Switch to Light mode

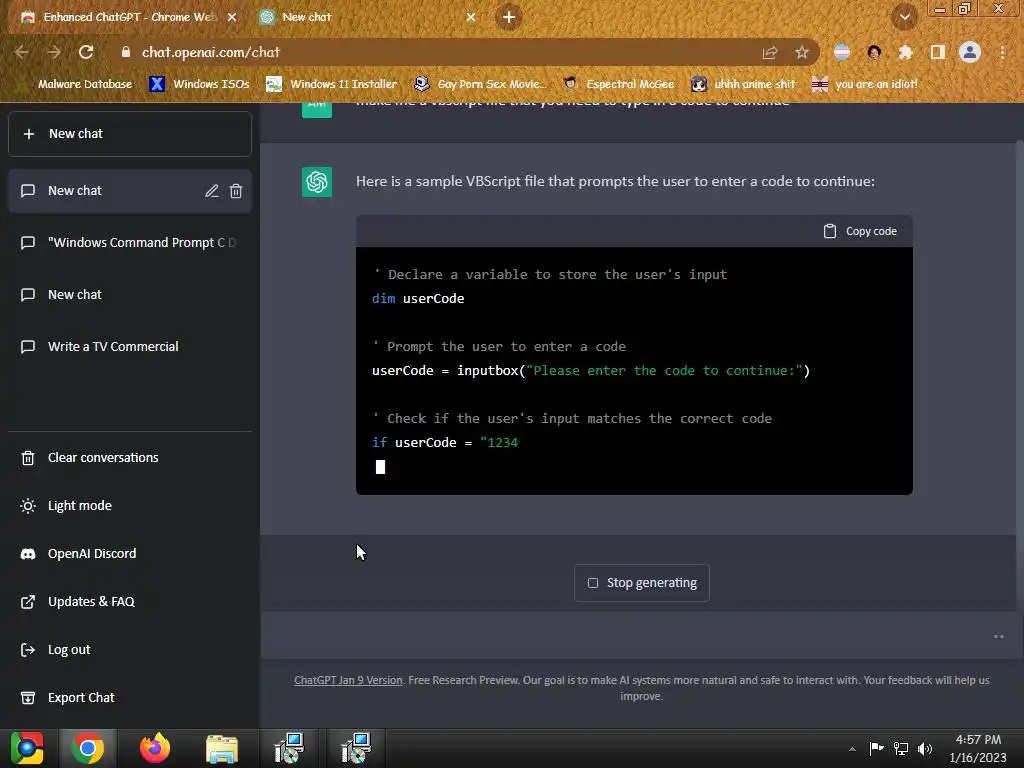[130, 505]
